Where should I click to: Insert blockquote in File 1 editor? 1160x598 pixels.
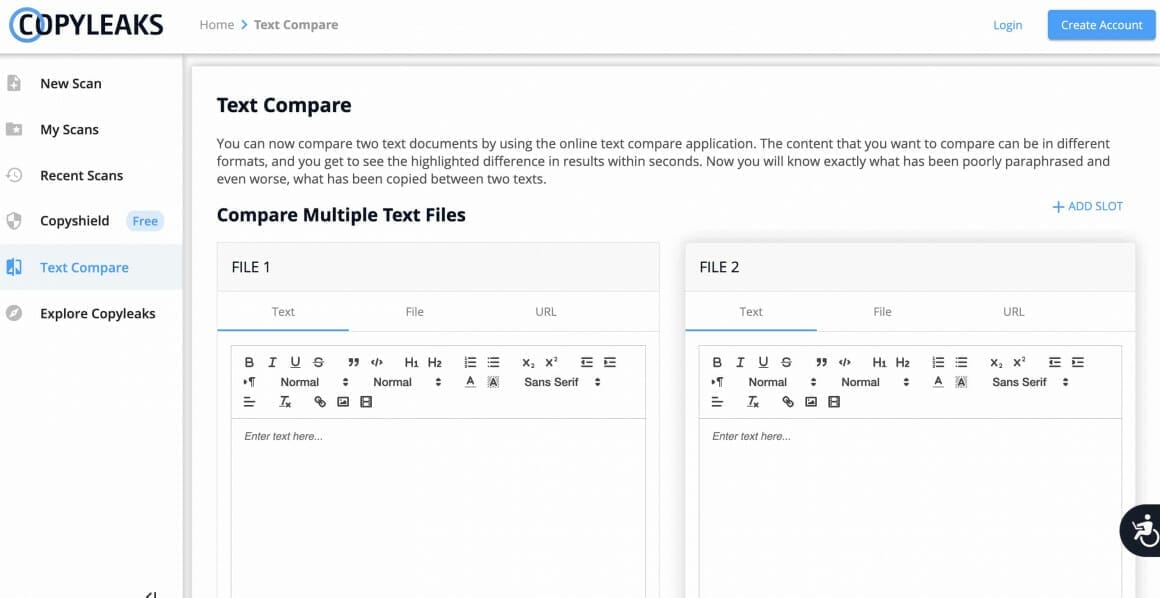(x=354, y=362)
